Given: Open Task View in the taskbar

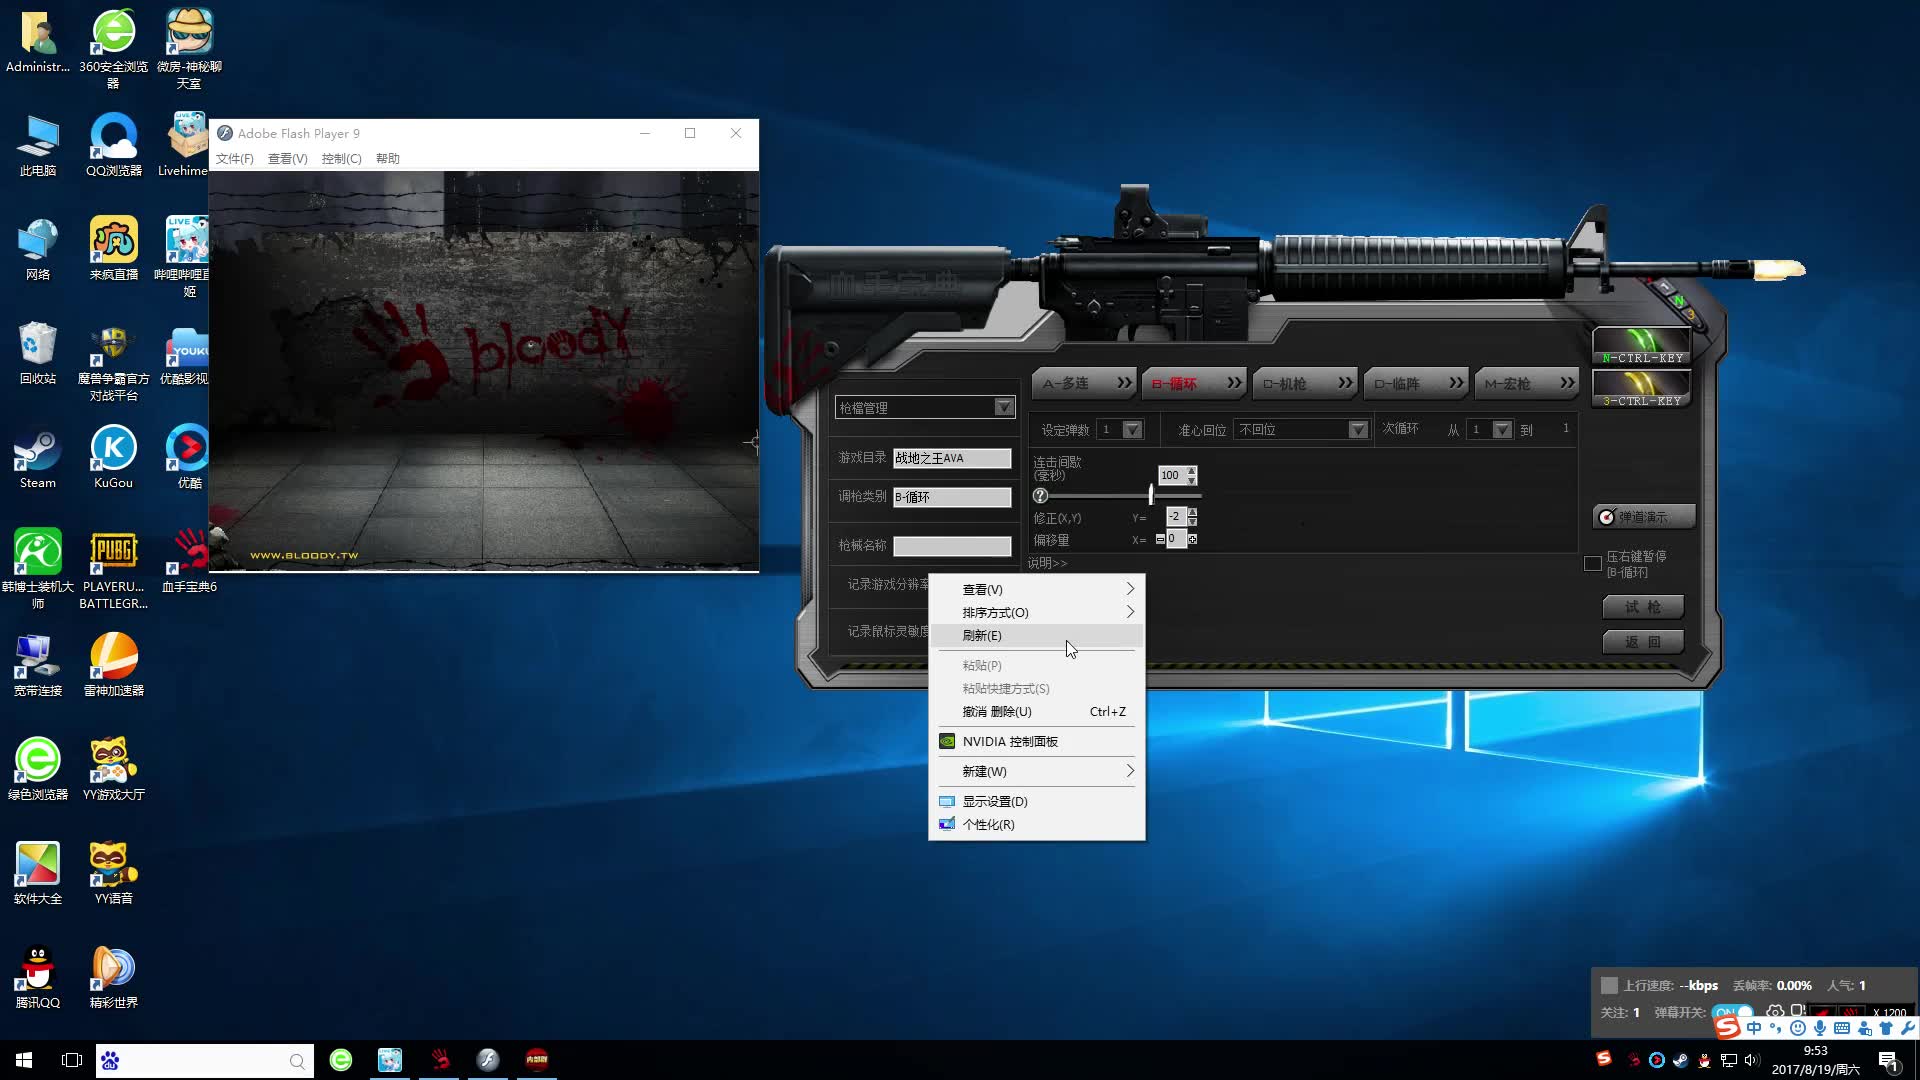Looking at the screenshot, I should pos(72,1060).
